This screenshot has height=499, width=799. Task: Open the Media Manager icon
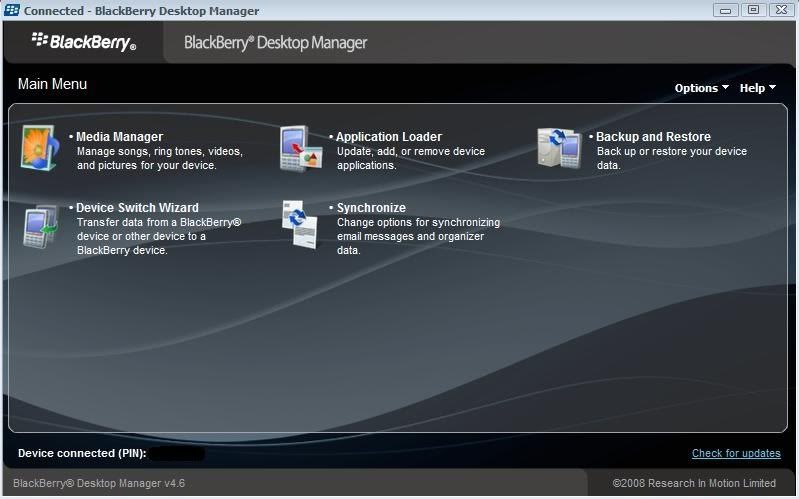(x=40, y=148)
